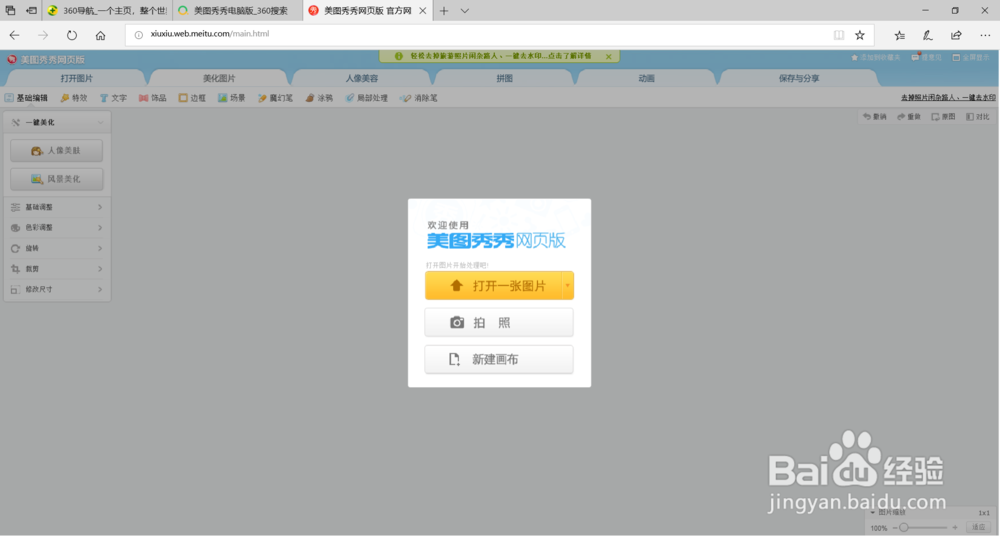This screenshot has width=1000, height=536.
Task: Click the green banner notification text
Action: coord(500,56)
